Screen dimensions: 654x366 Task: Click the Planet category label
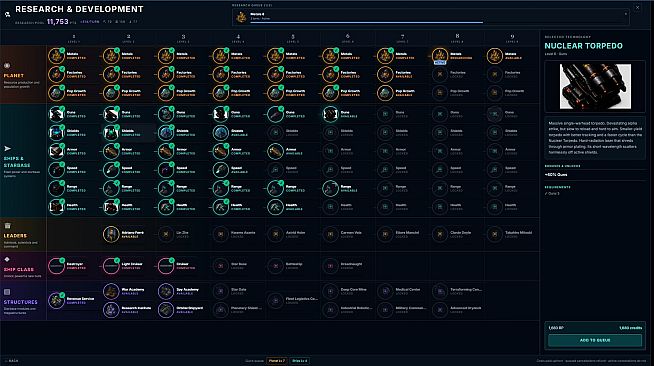pos(13,75)
